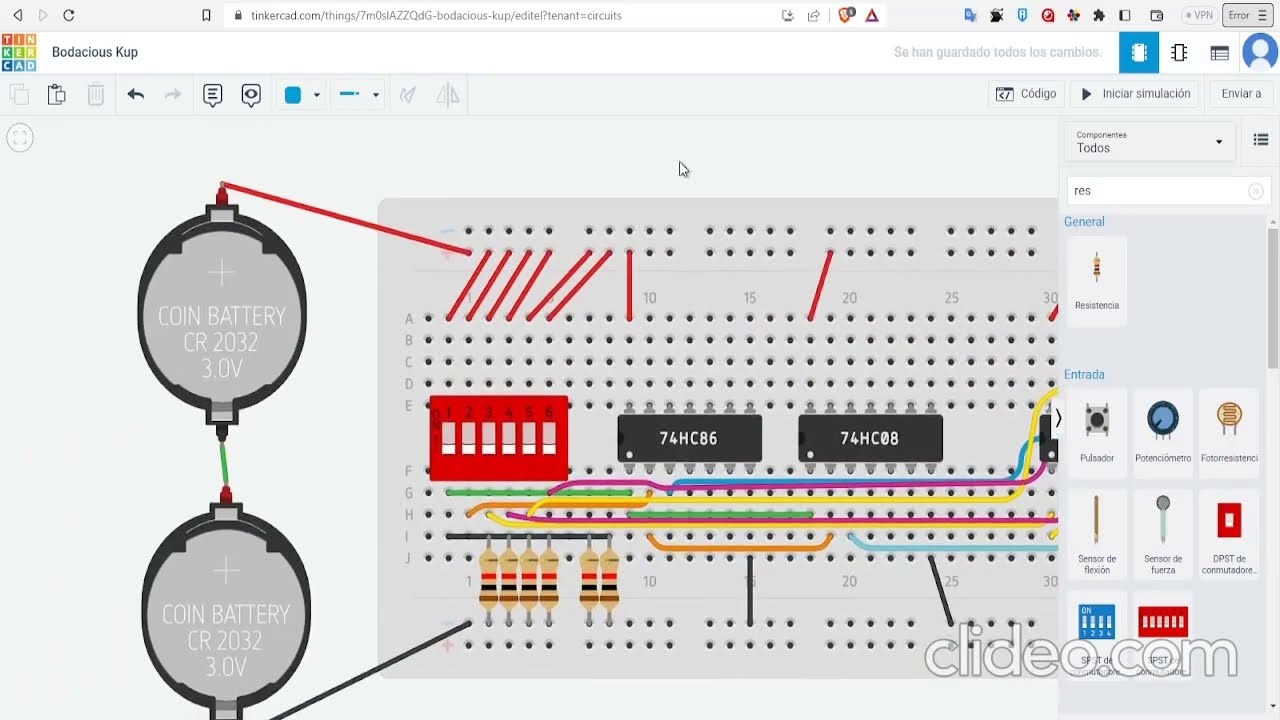Open the user profile avatar
Viewport: 1280px width, 720px height.
(1260, 52)
